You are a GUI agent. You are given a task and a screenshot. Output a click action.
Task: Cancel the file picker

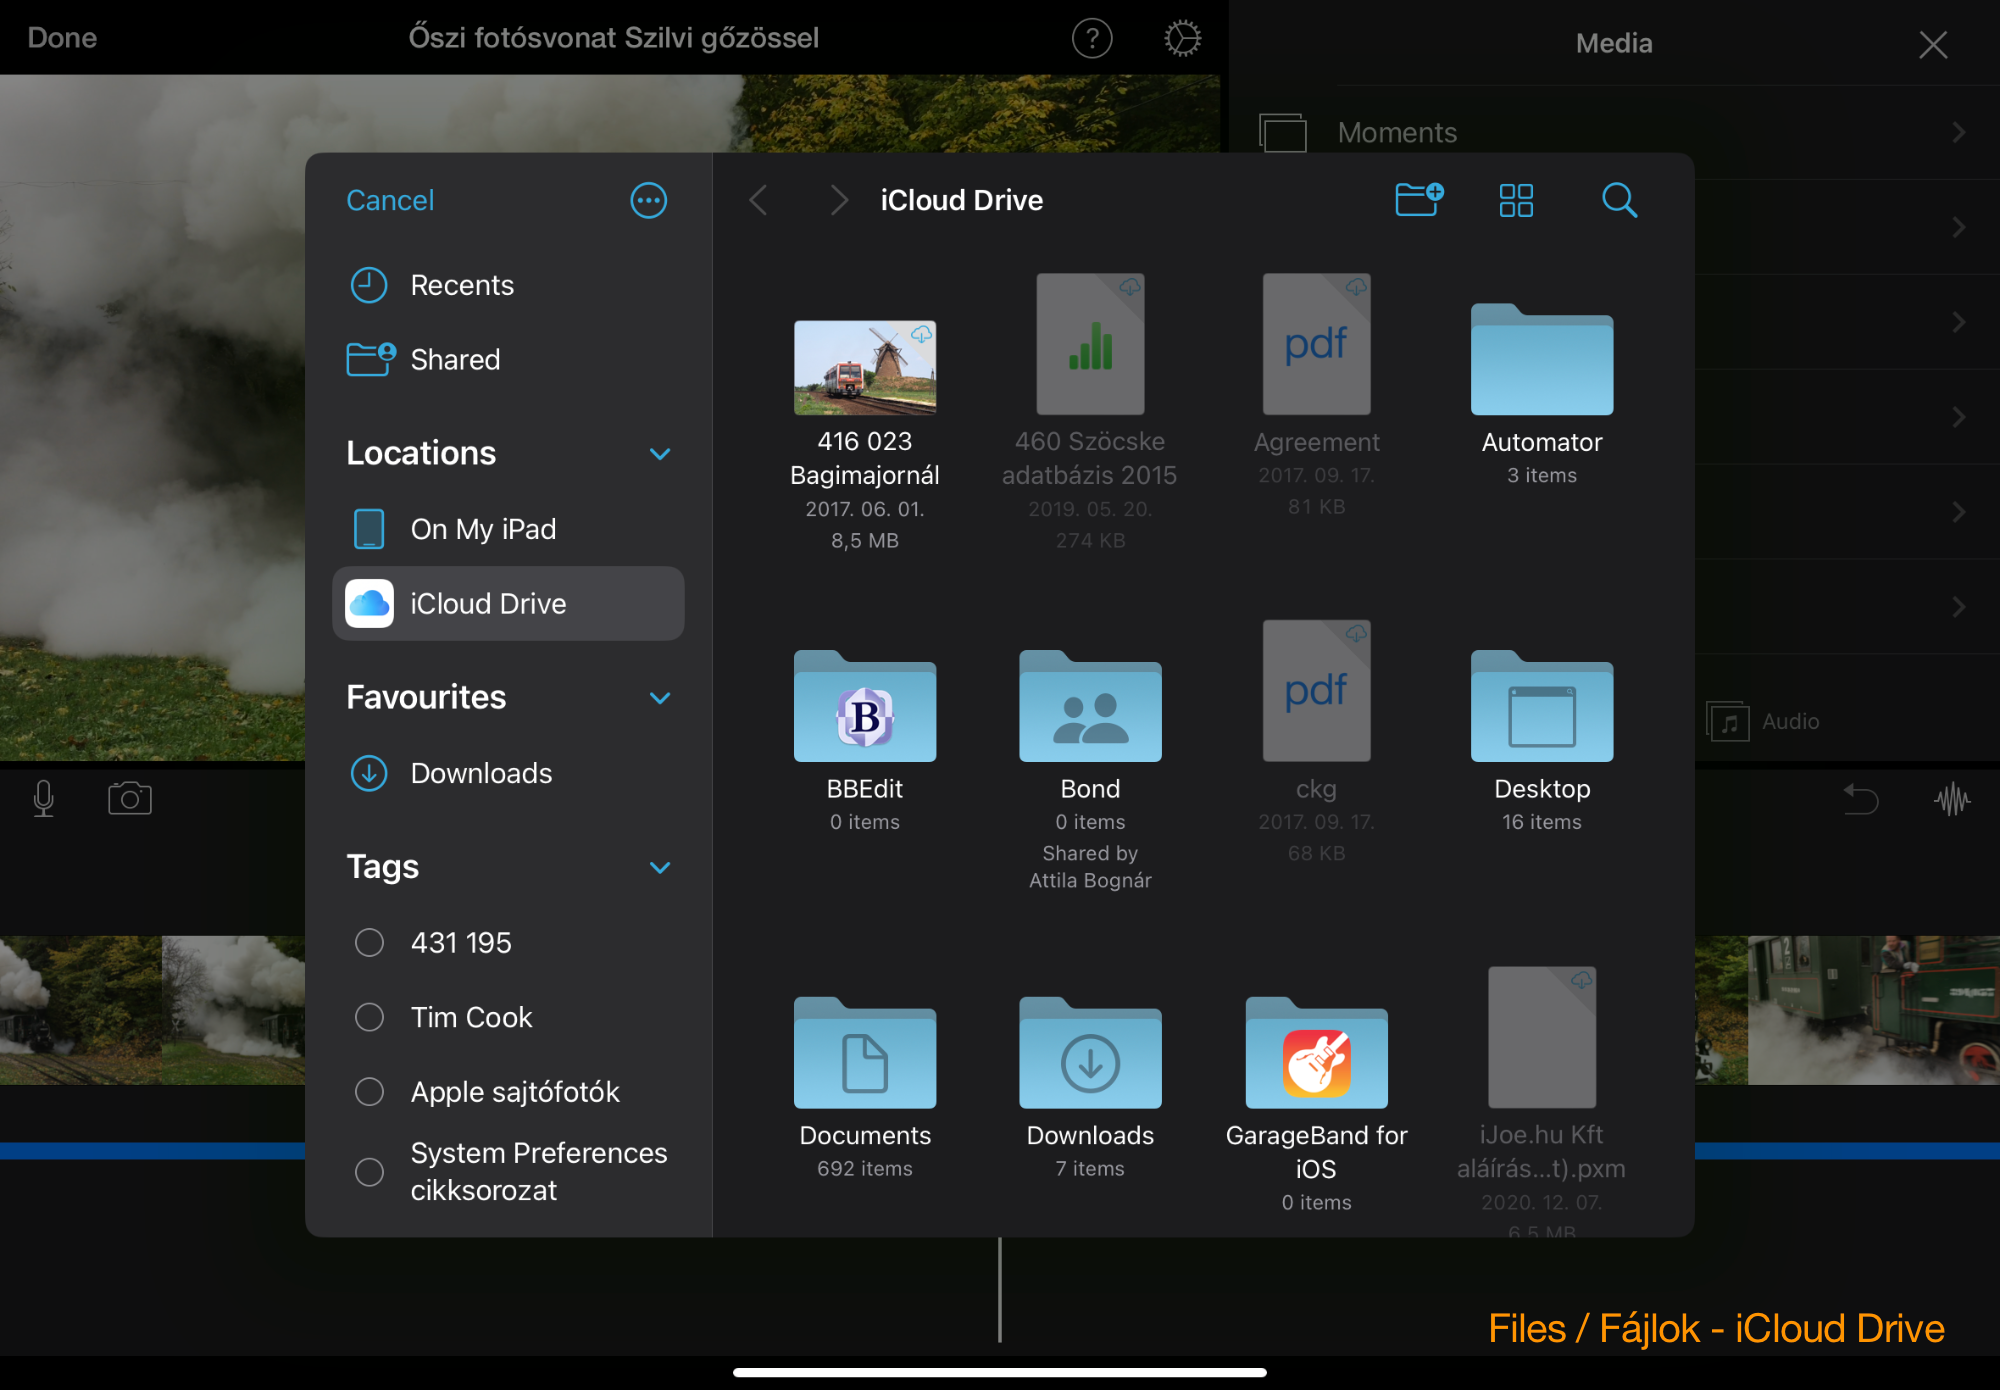[390, 200]
